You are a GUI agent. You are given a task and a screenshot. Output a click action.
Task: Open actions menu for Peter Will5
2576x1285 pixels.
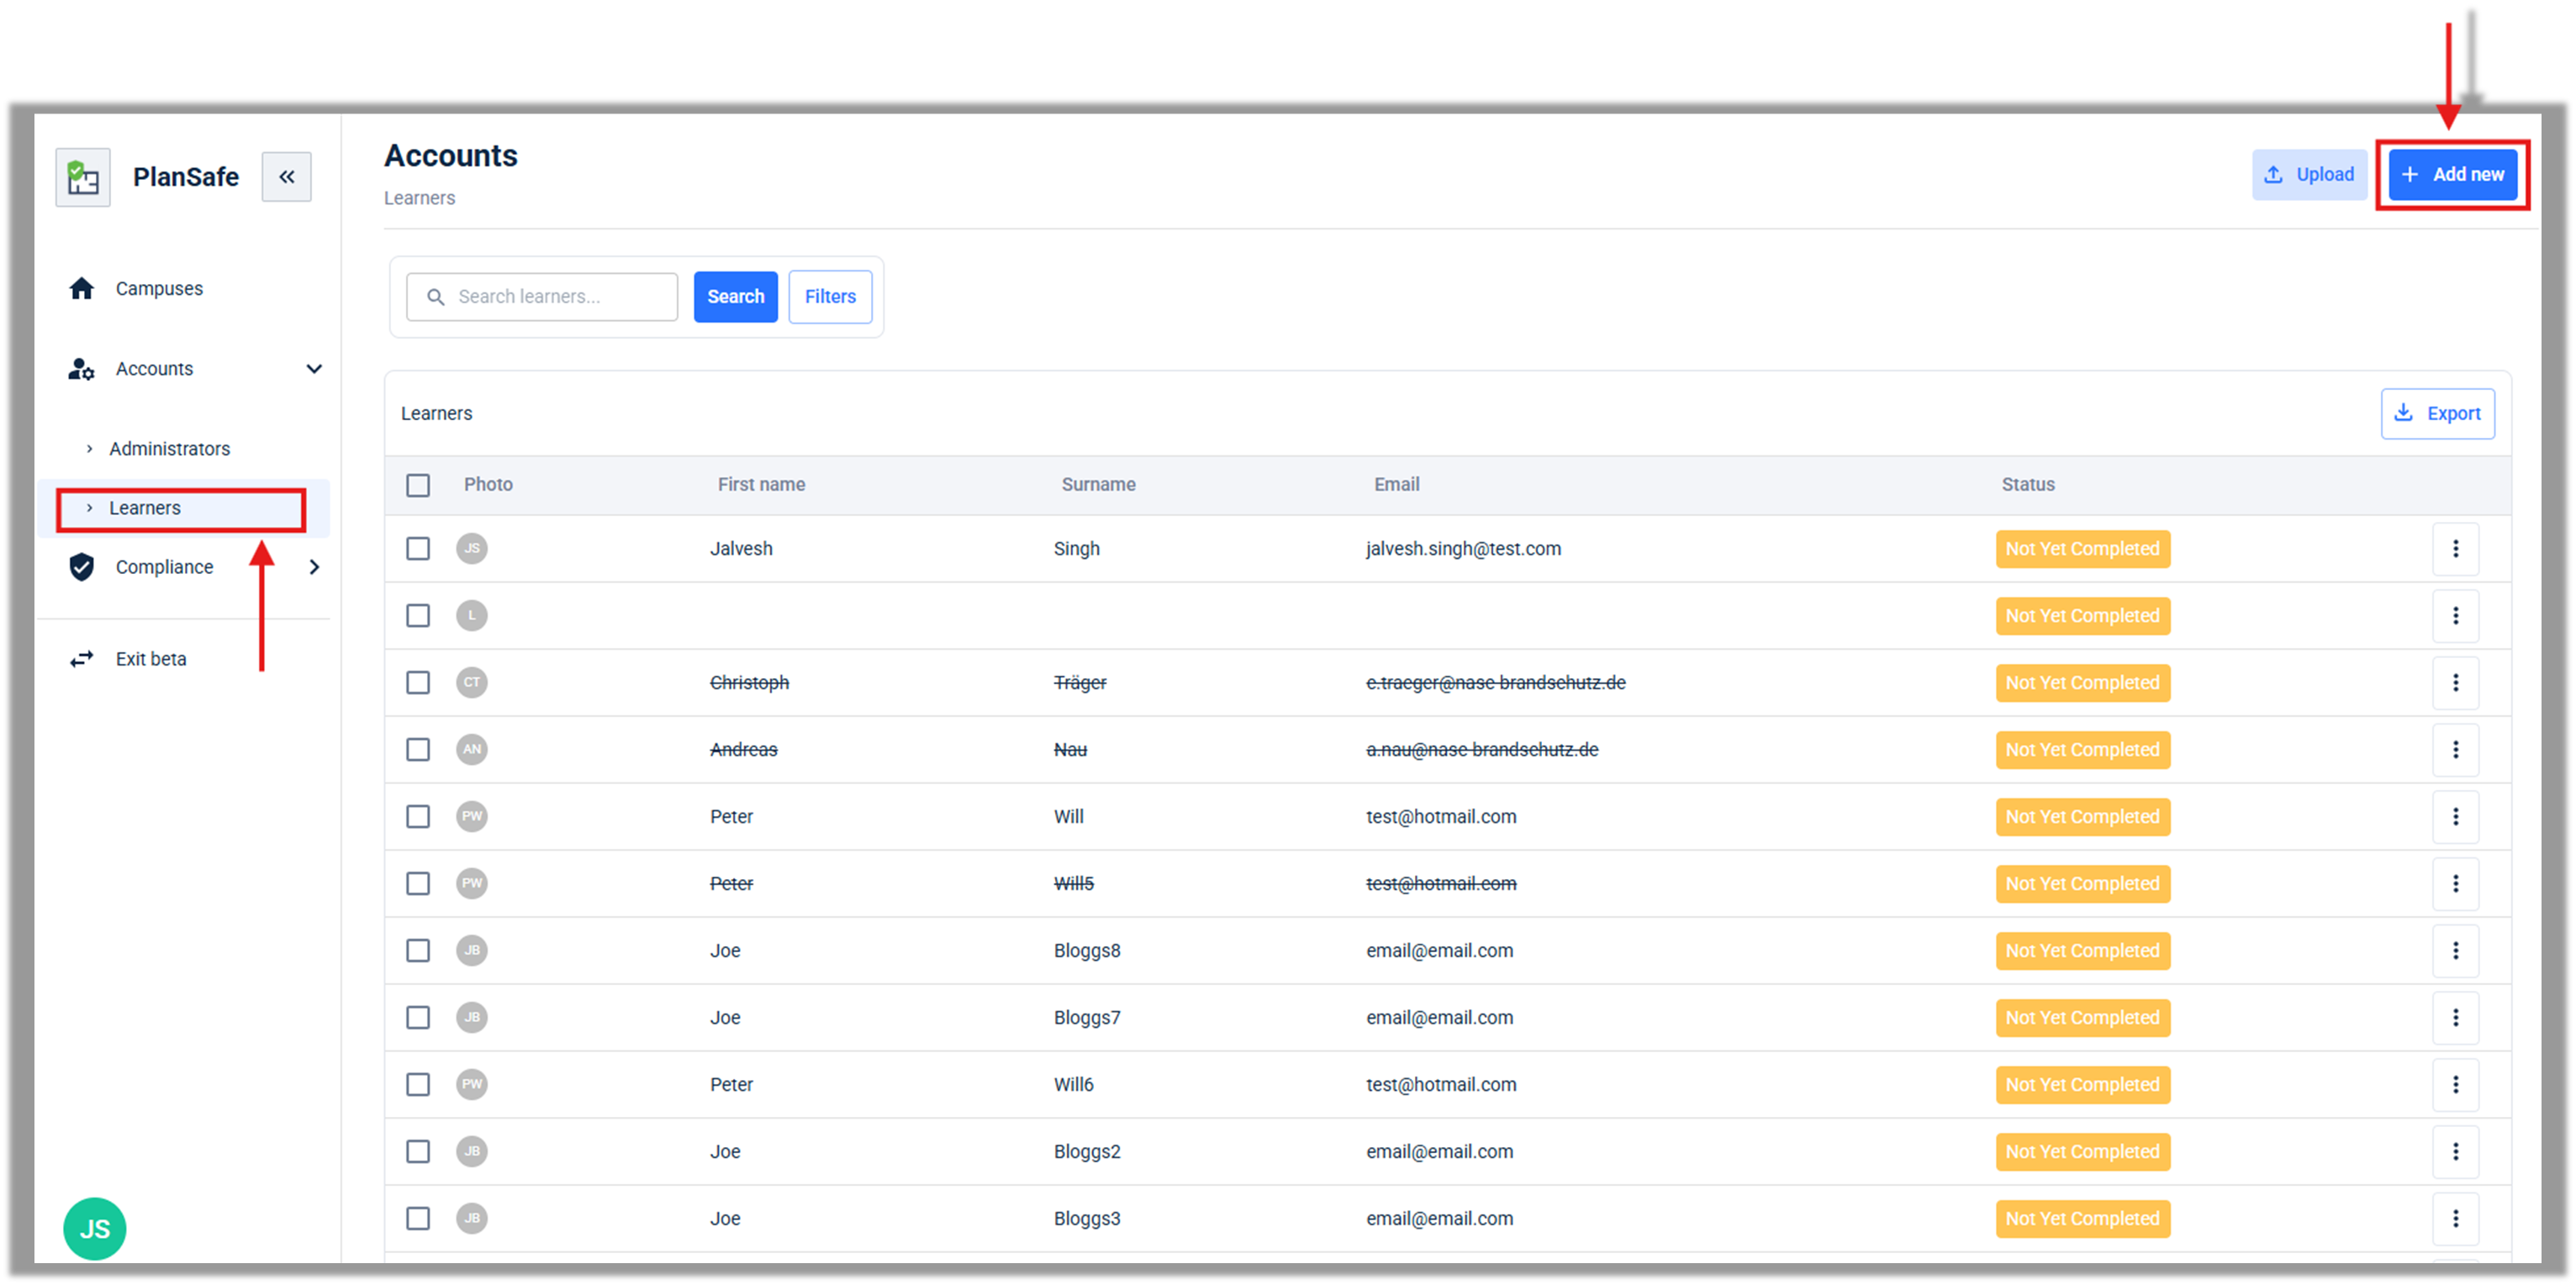(2455, 884)
